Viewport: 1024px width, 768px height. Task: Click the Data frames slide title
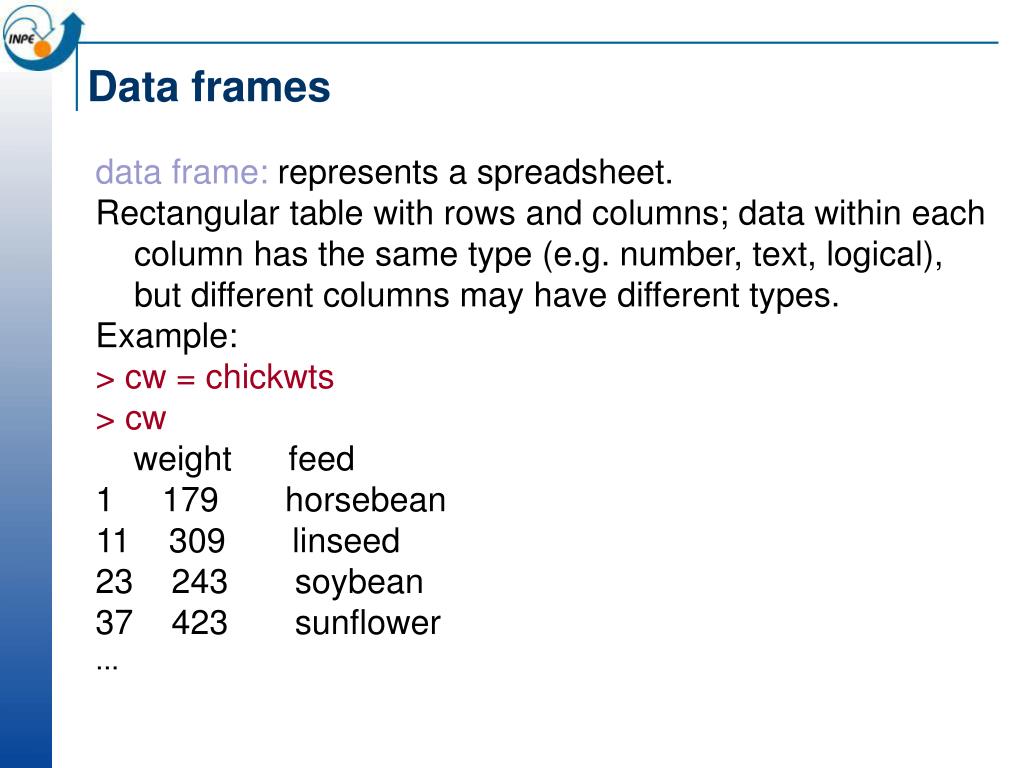pos(209,87)
